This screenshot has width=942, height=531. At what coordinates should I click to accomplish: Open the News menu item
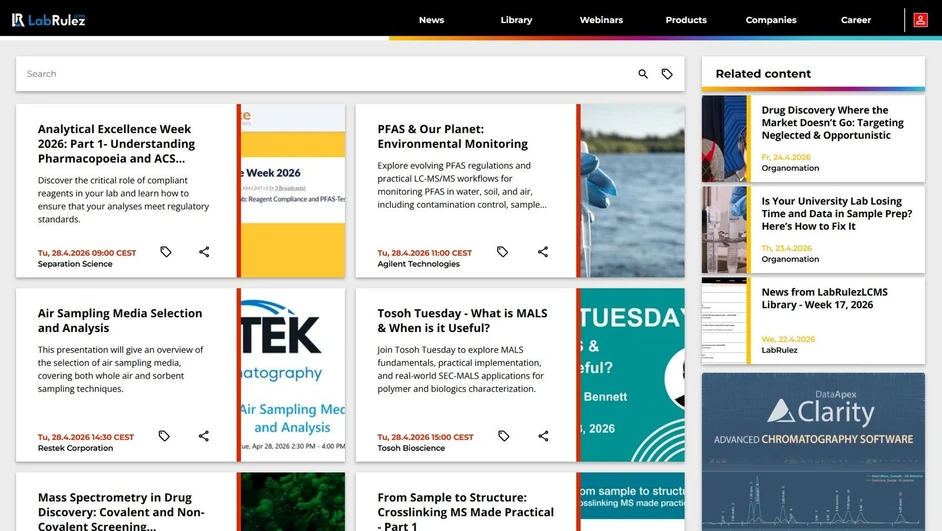[x=431, y=20]
